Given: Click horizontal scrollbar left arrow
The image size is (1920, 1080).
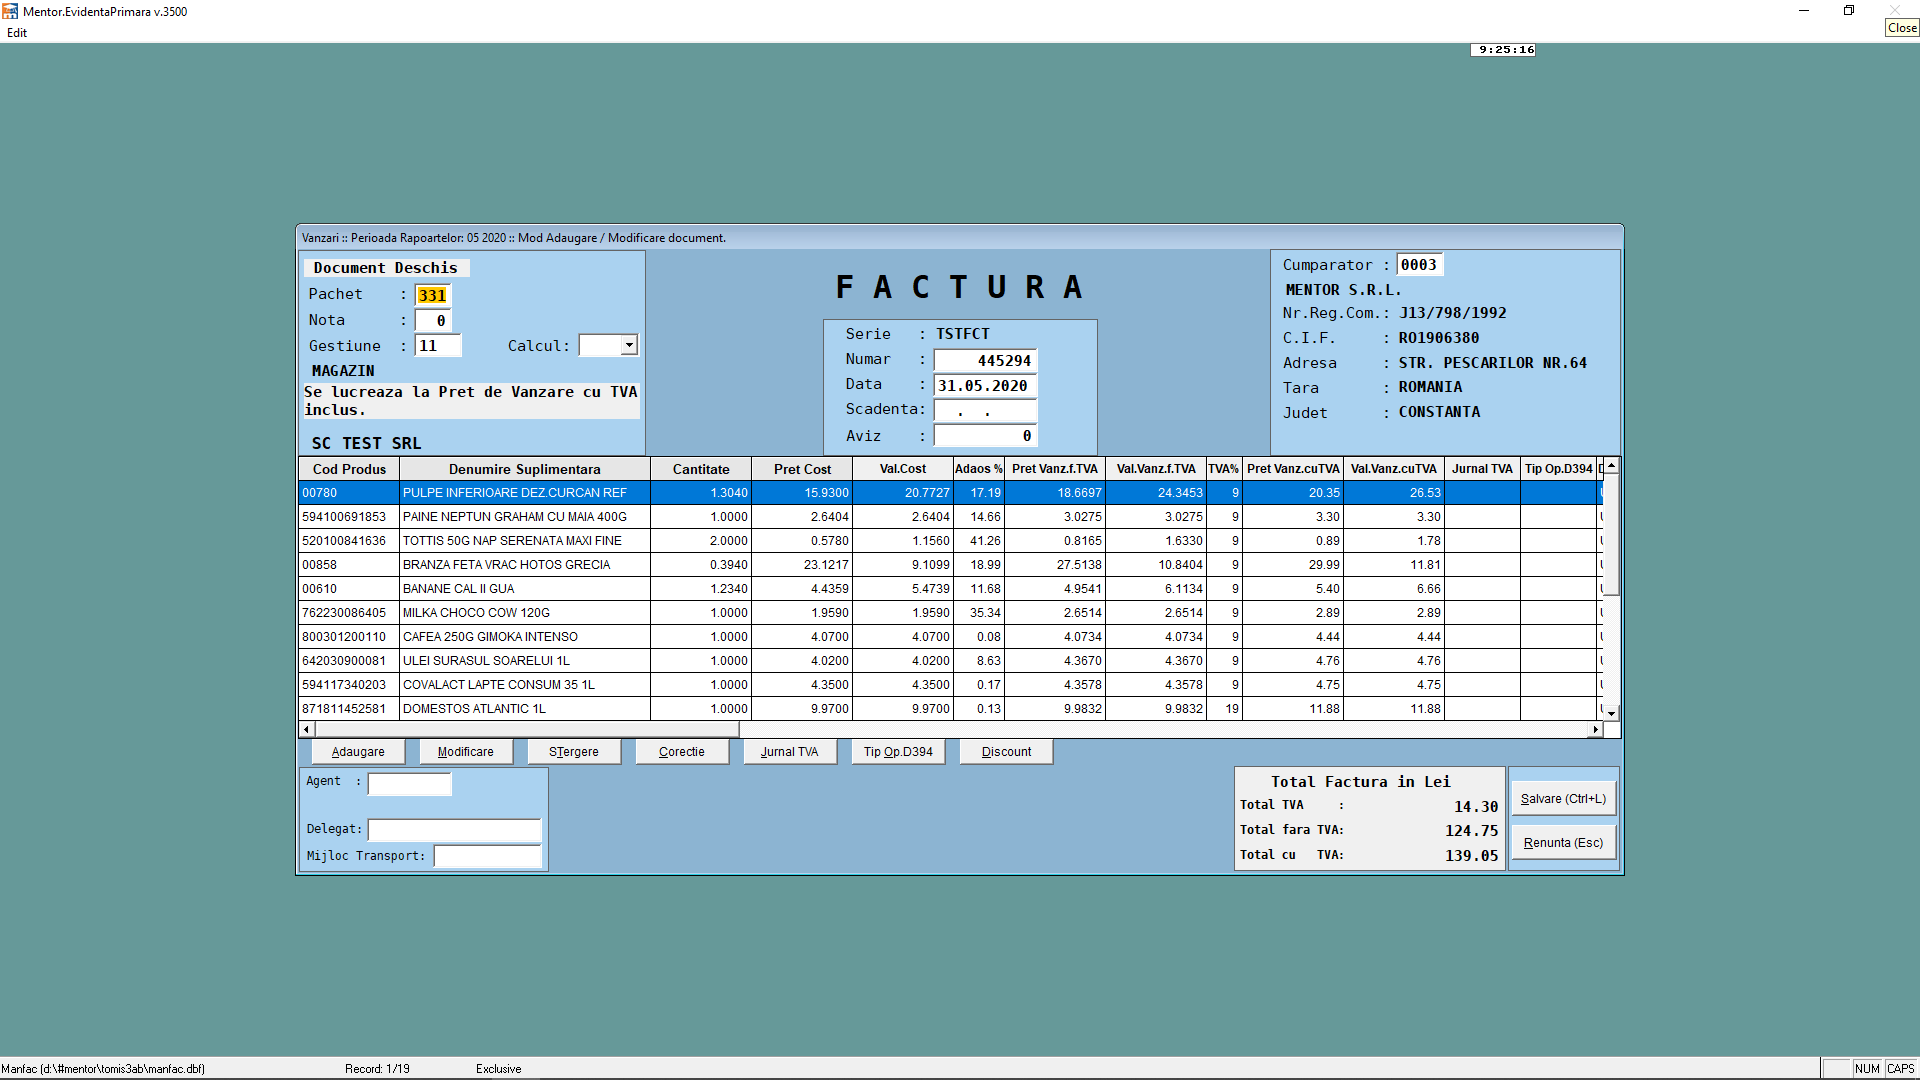Looking at the screenshot, I should [x=306, y=730].
